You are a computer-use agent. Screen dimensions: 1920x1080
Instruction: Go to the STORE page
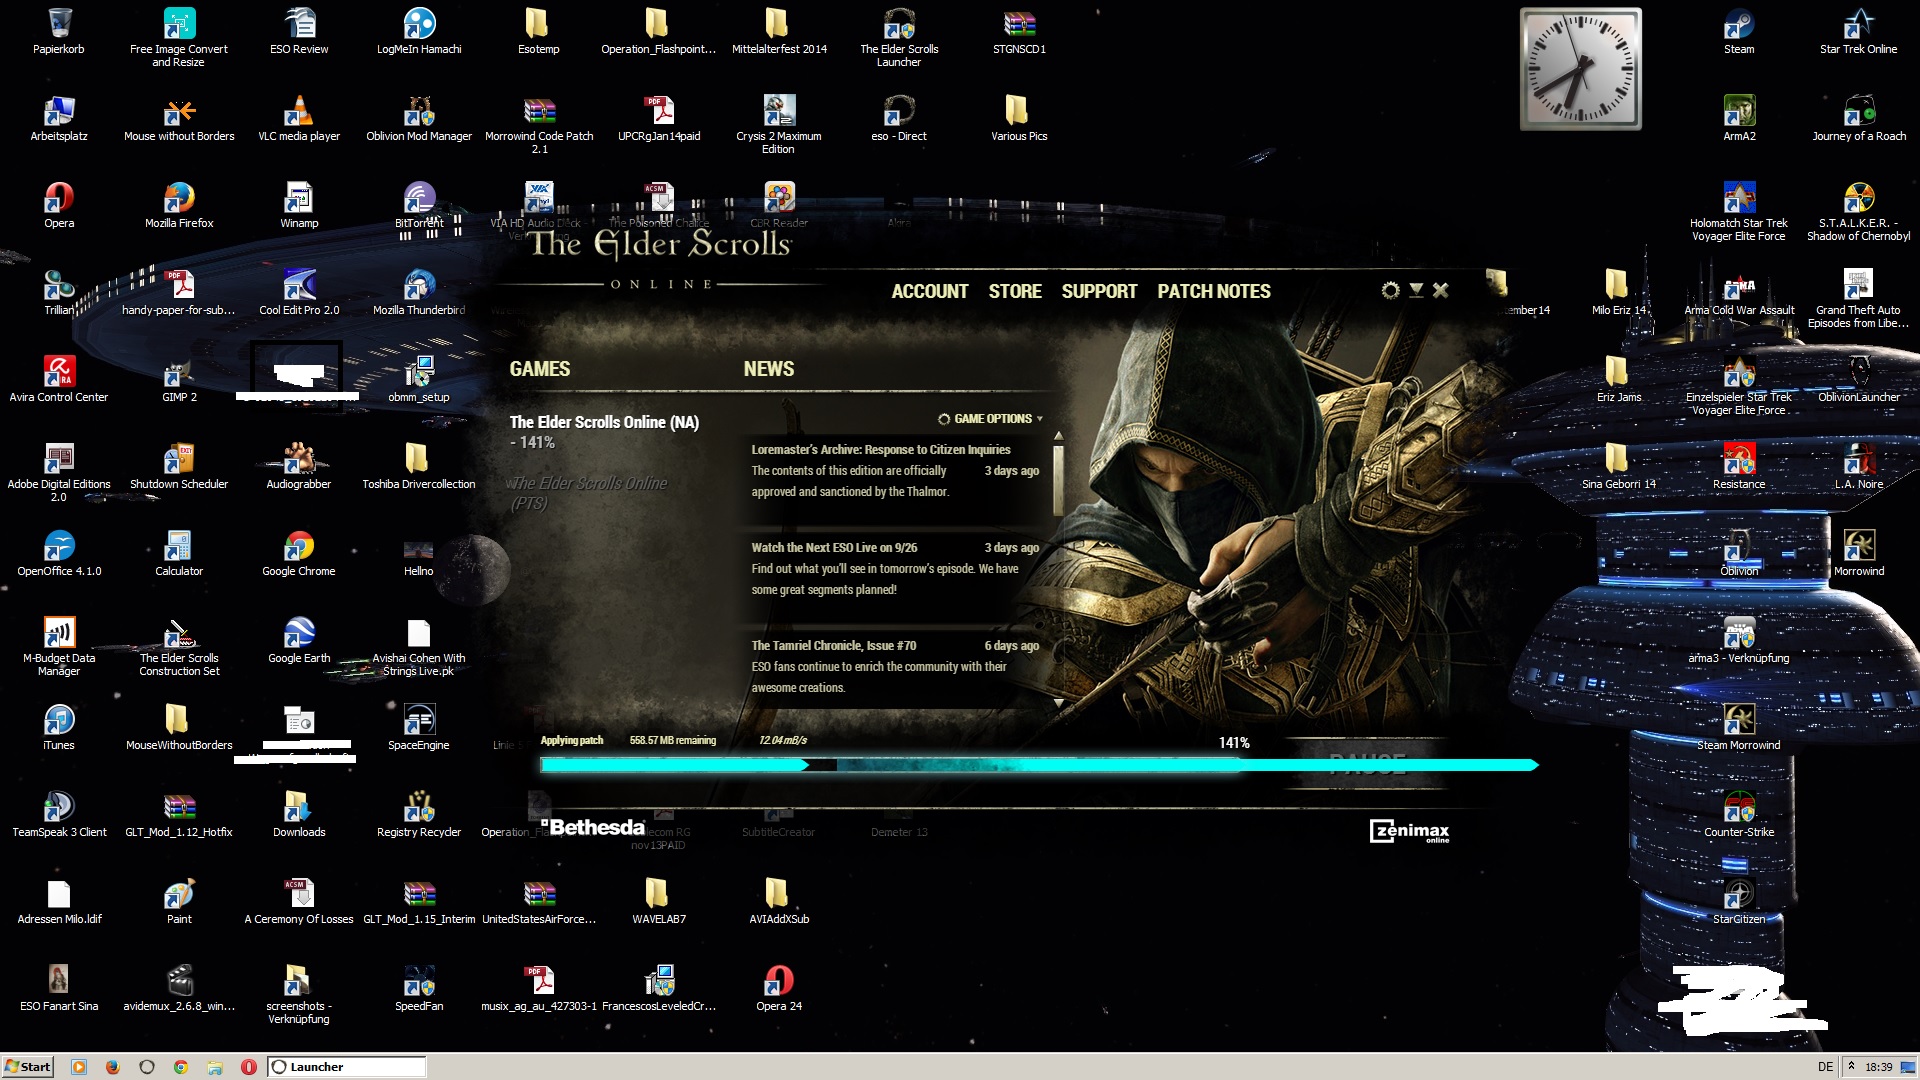[x=1014, y=291]
